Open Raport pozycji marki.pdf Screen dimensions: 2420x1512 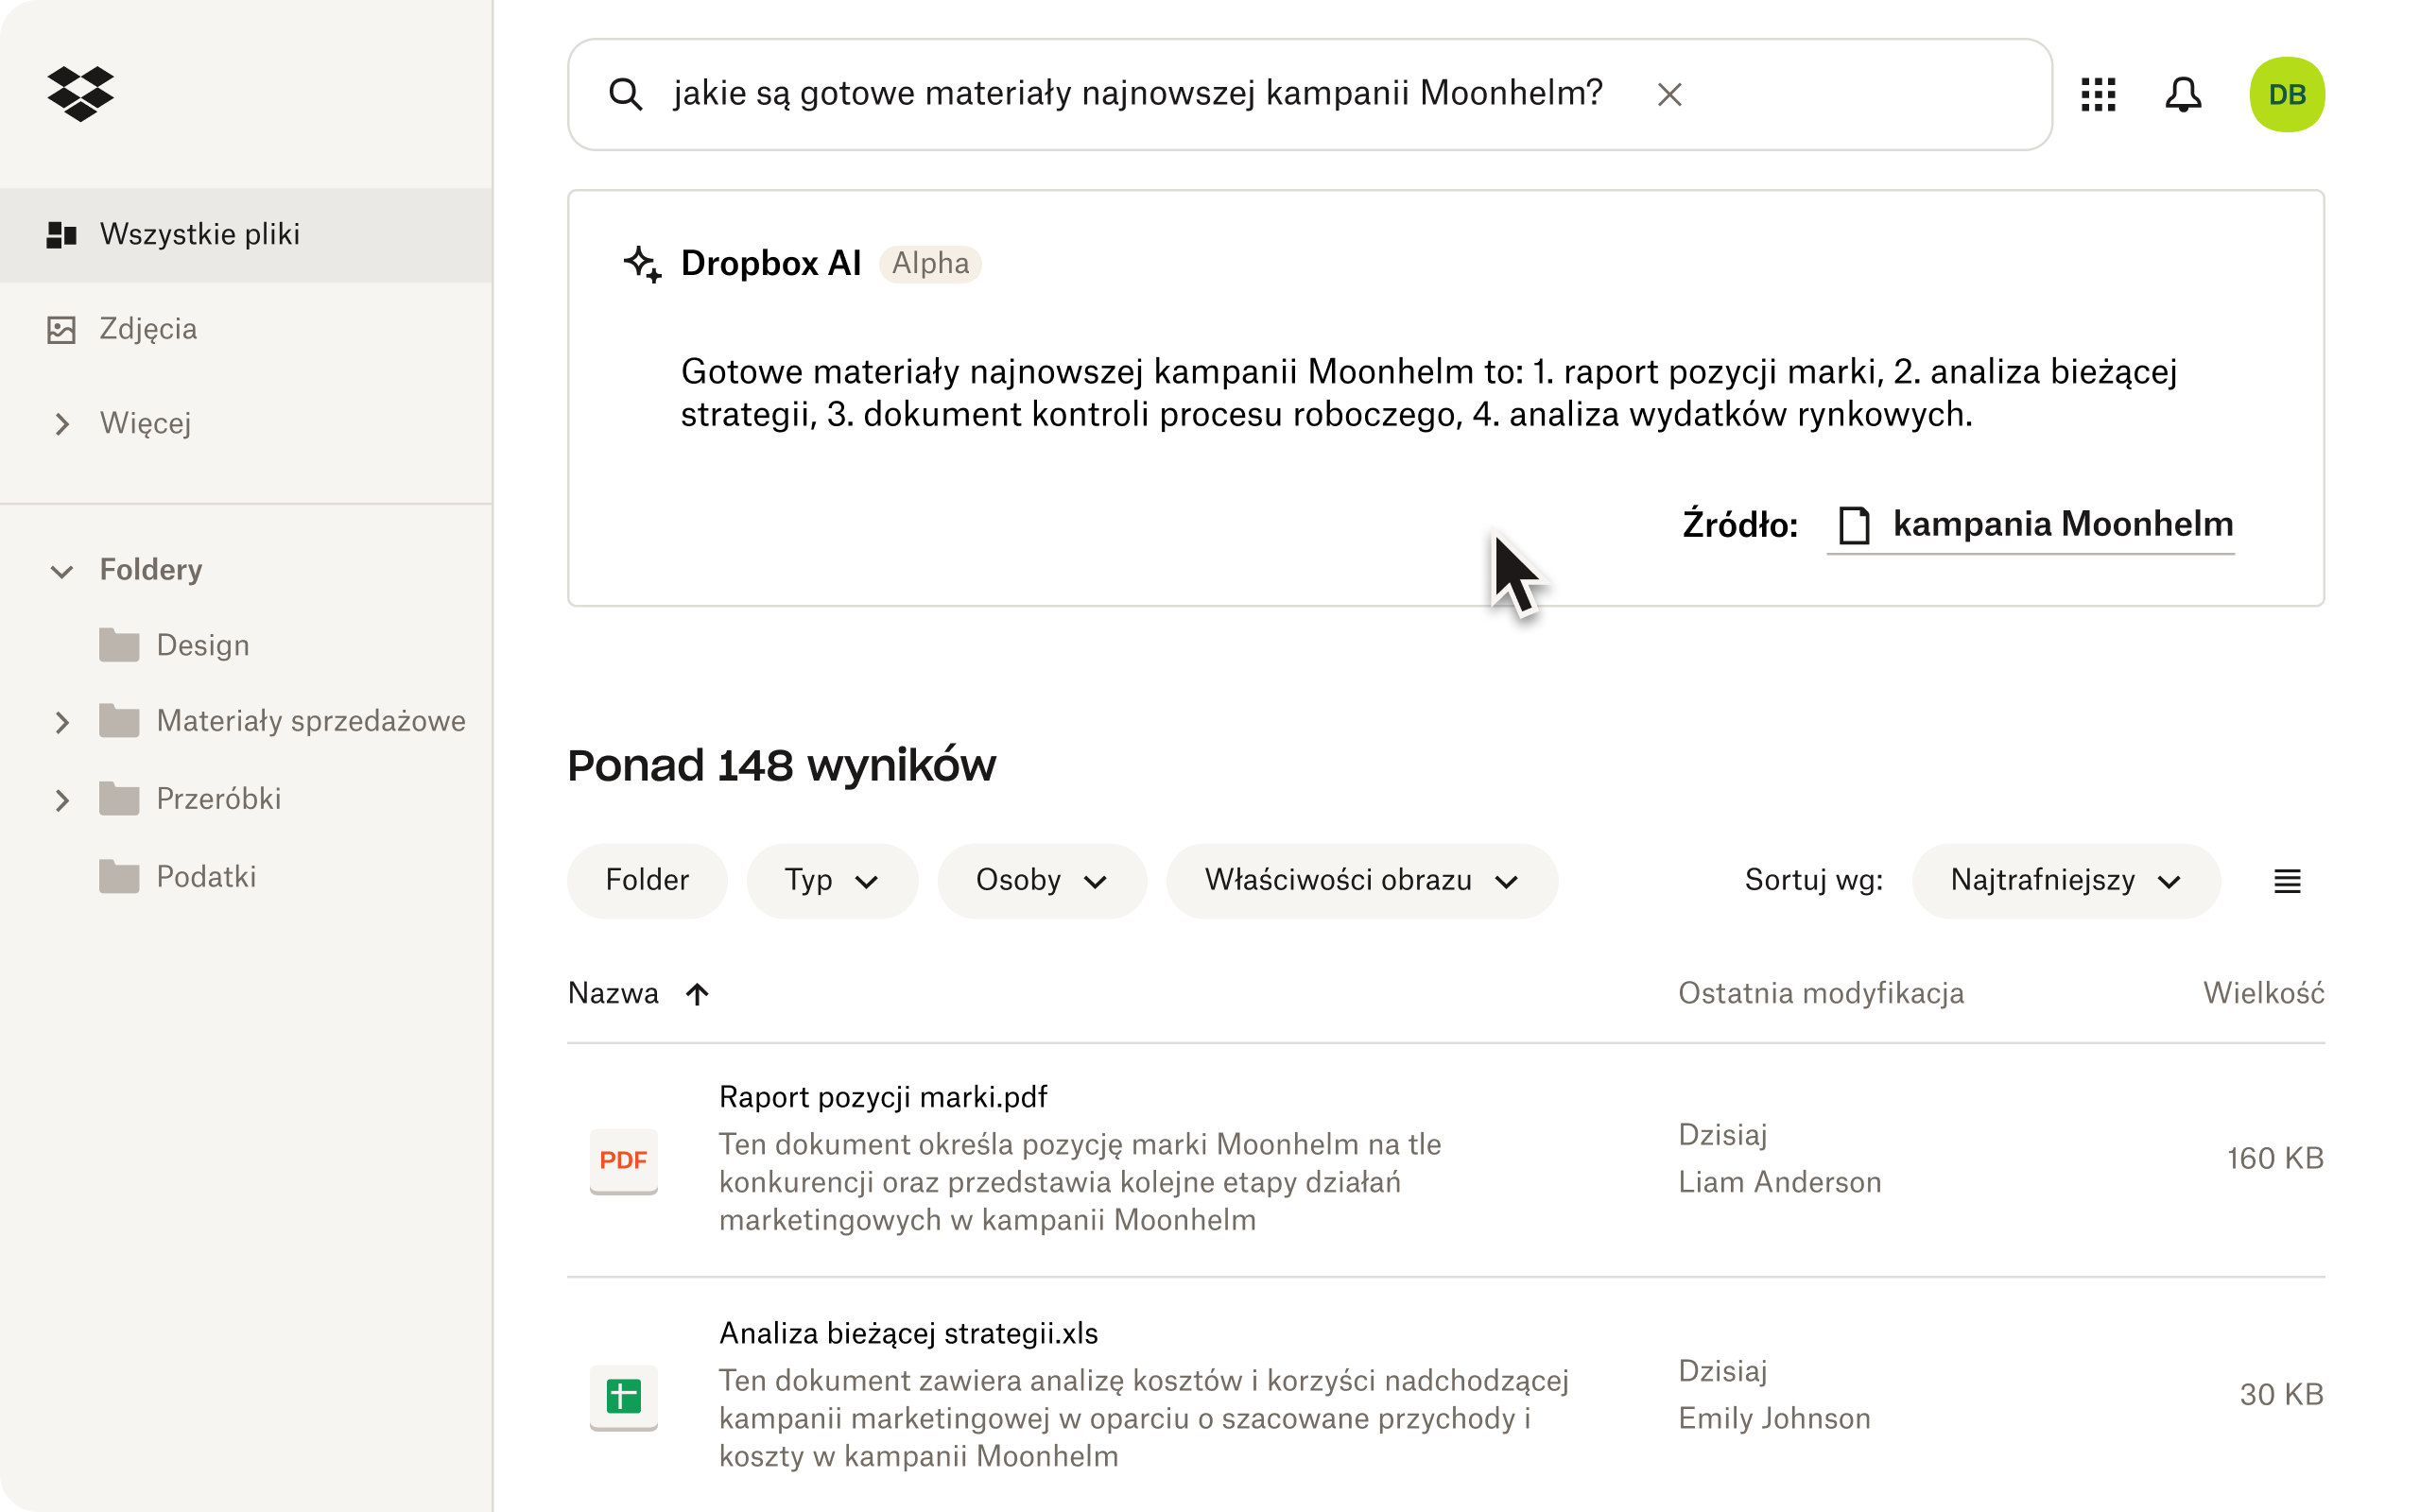[x=883, y=1097]
